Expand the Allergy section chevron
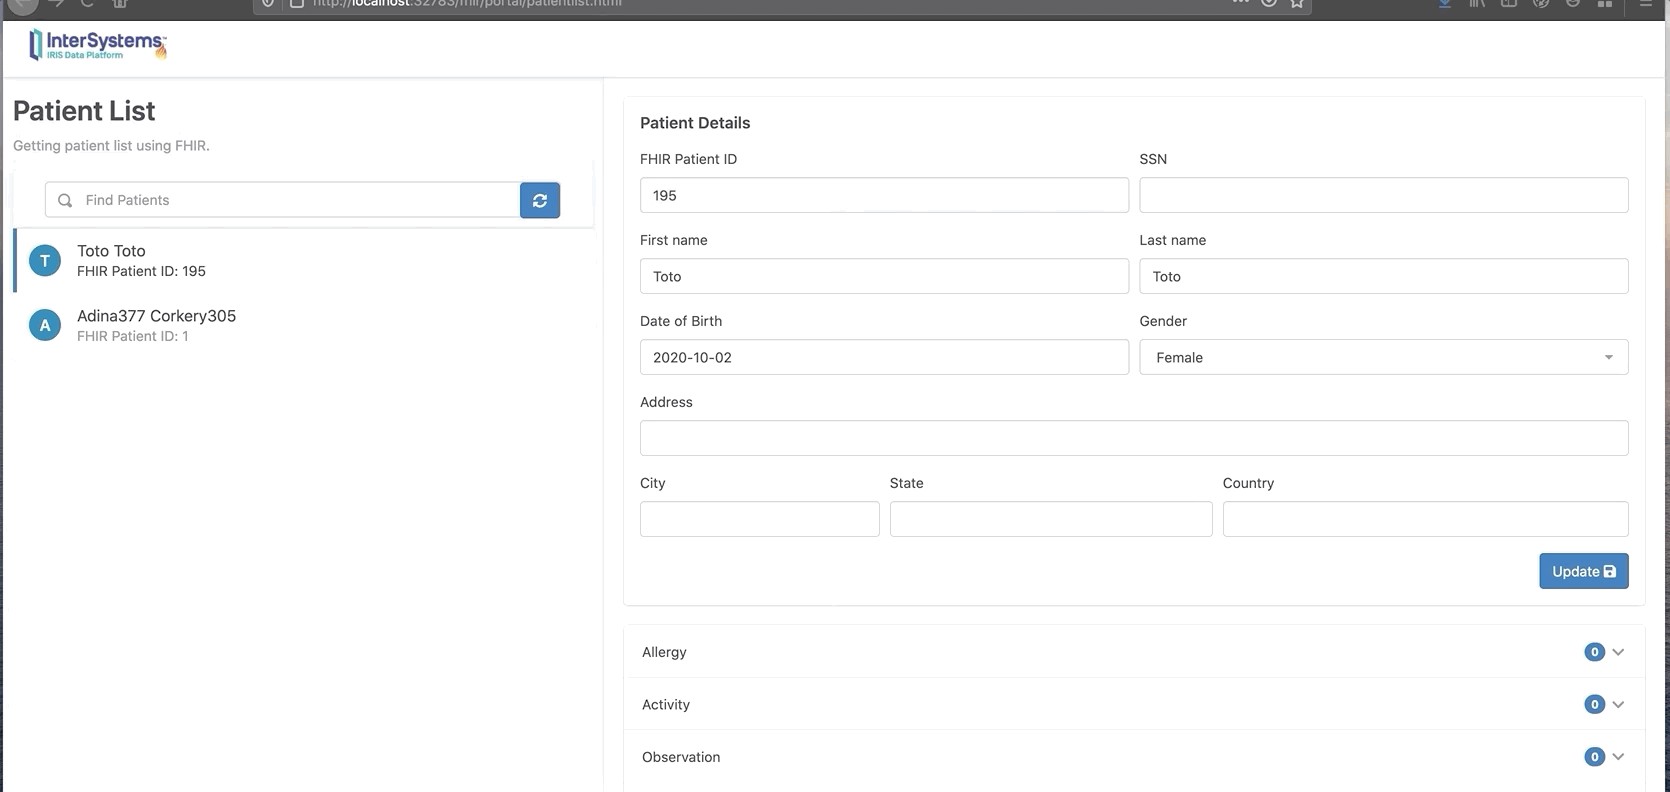Image resolution: width=1670 pixels, height=792 pixels. pyautogui.click(x=1618, y=652)
